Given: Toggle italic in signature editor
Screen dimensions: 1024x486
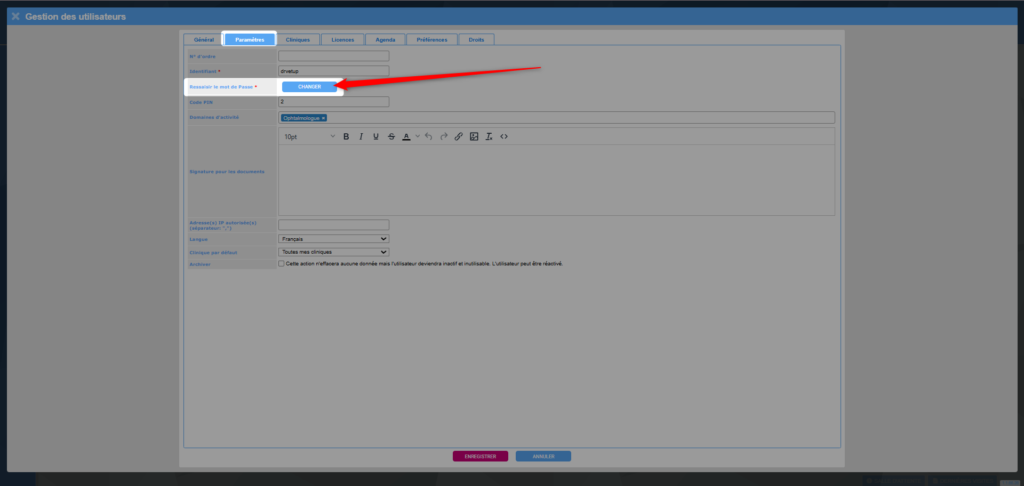Looking at the screenshot, I should pos(361,136).
